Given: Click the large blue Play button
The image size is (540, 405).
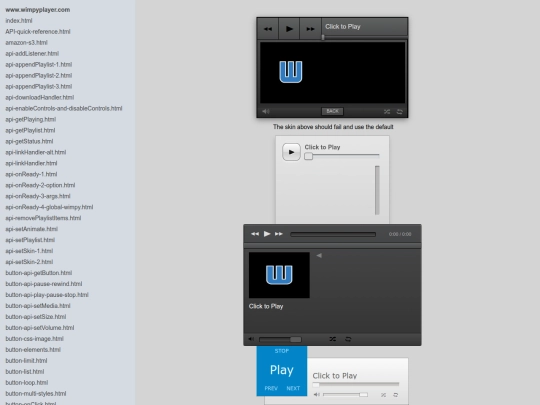Looking at the screenshot, I should tap(282, 370).
